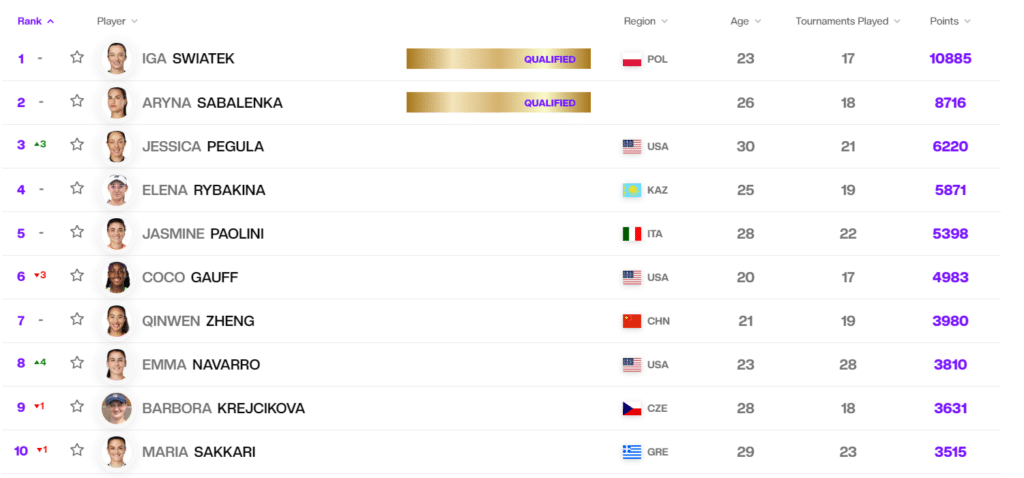Viewport: 1024px width, 478px height.
Task: Sort table by Points header
Action: pos(949,21)
